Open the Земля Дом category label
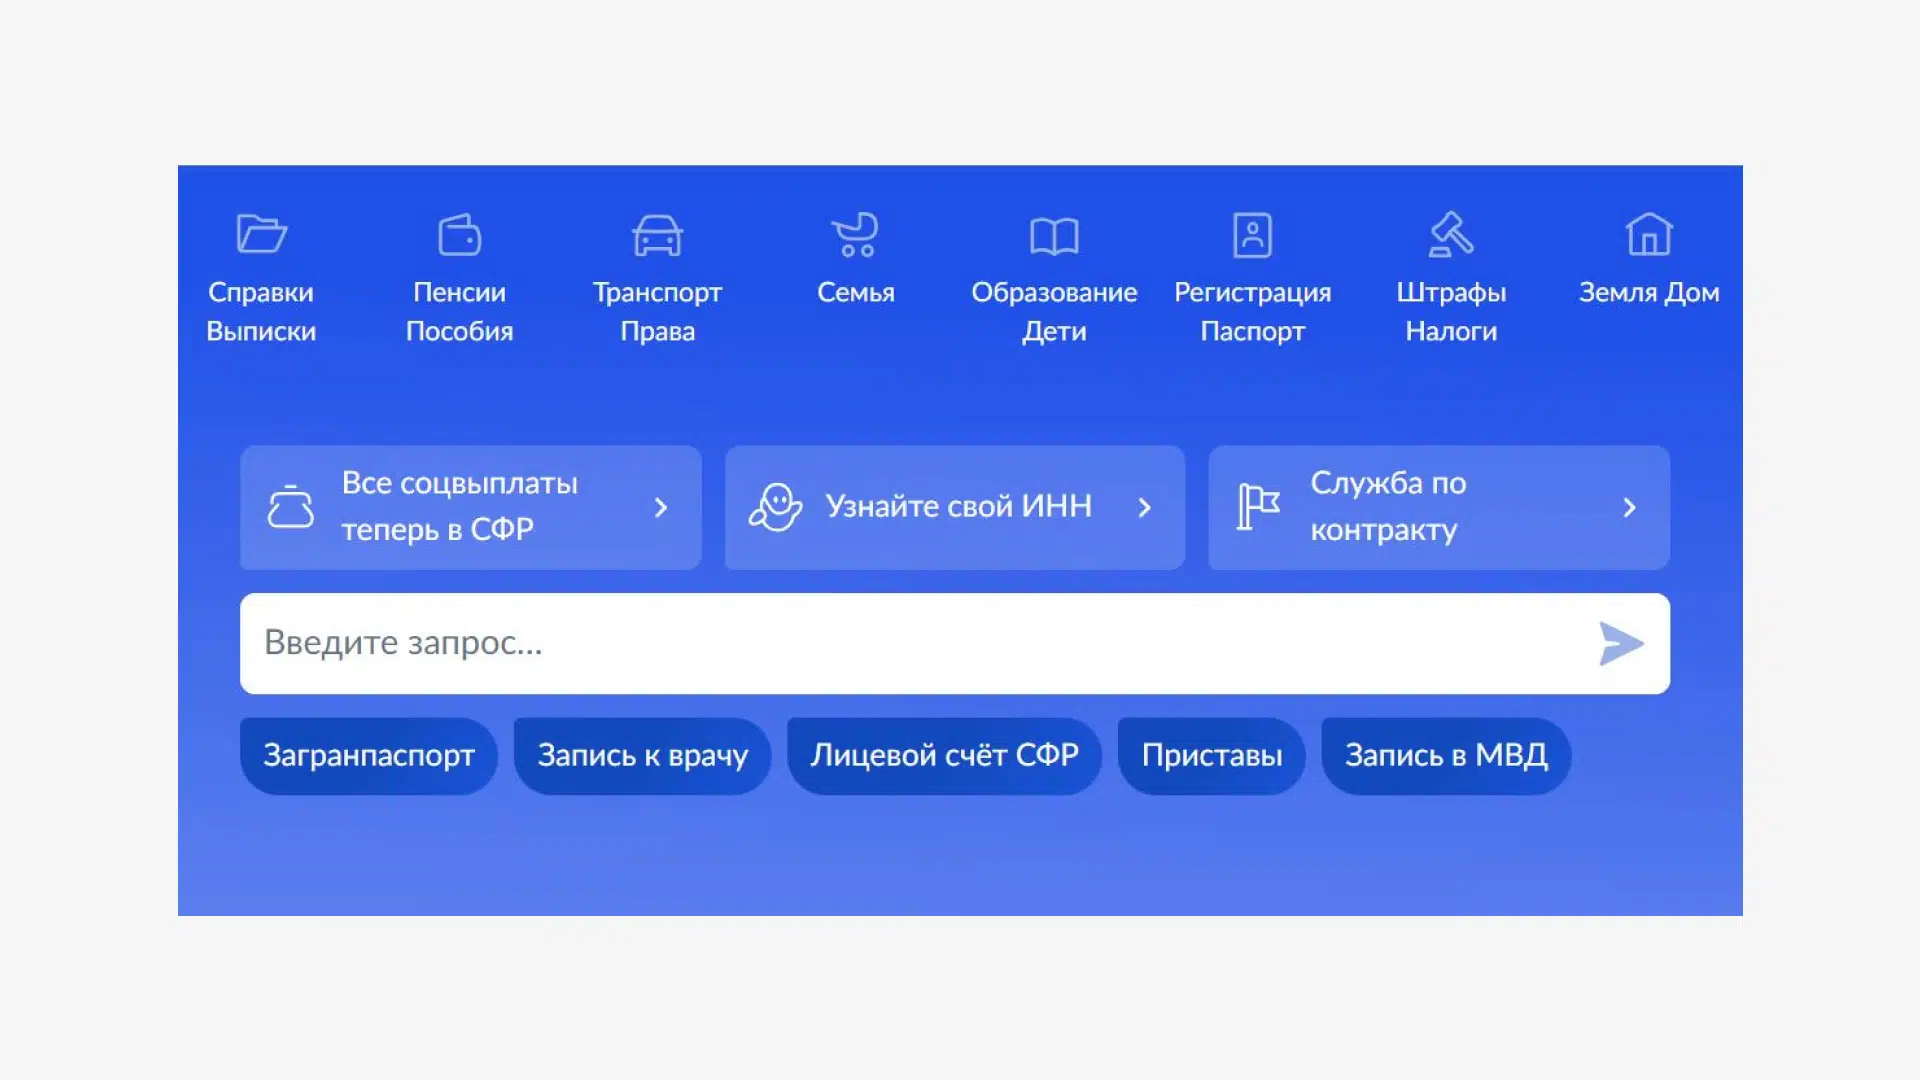The width and height of the screenshot is (1920, 1080). (x=1649, y=292)
